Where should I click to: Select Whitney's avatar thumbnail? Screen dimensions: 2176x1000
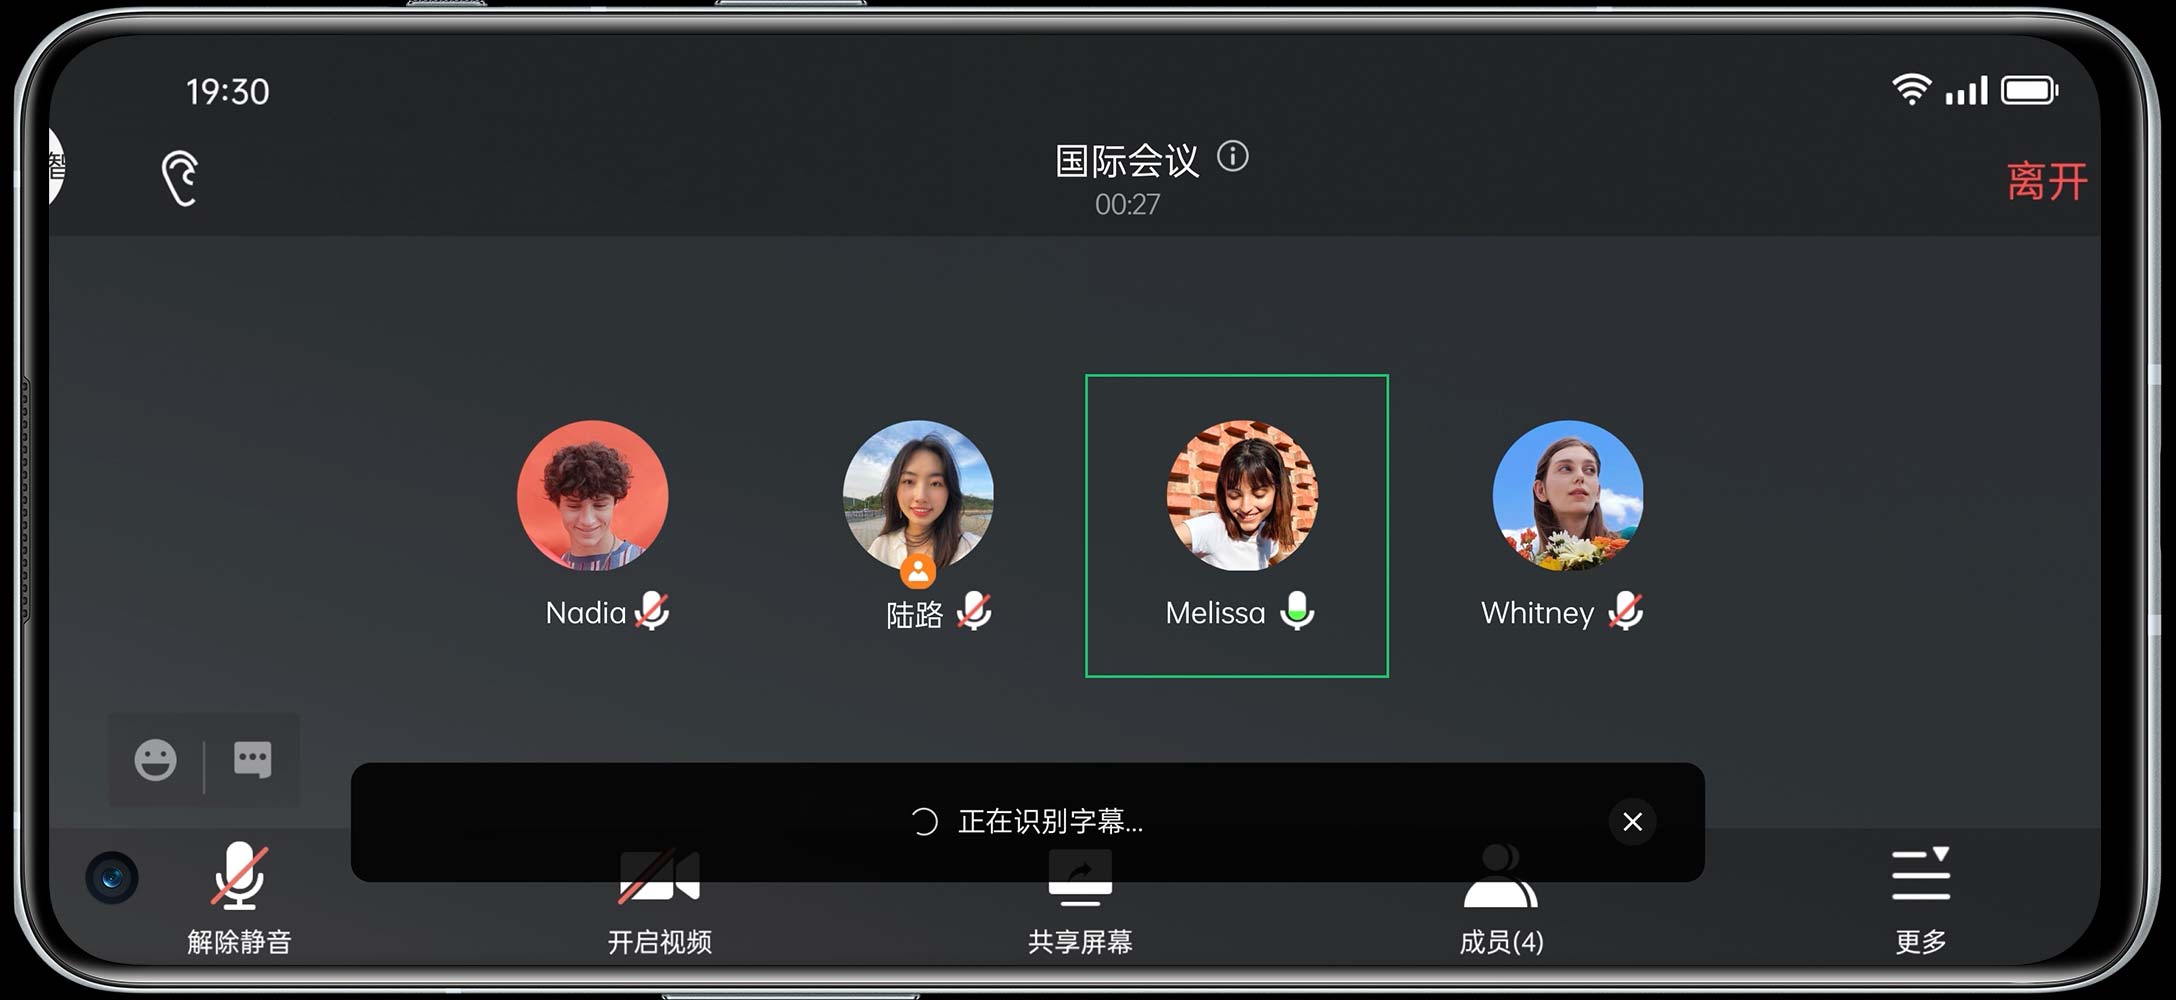click(1568, 496)
